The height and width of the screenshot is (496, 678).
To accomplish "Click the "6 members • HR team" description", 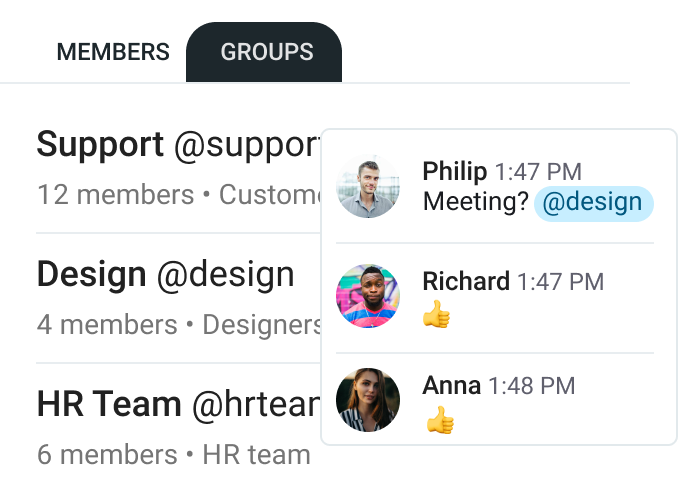I will click(x=173, y=455).
